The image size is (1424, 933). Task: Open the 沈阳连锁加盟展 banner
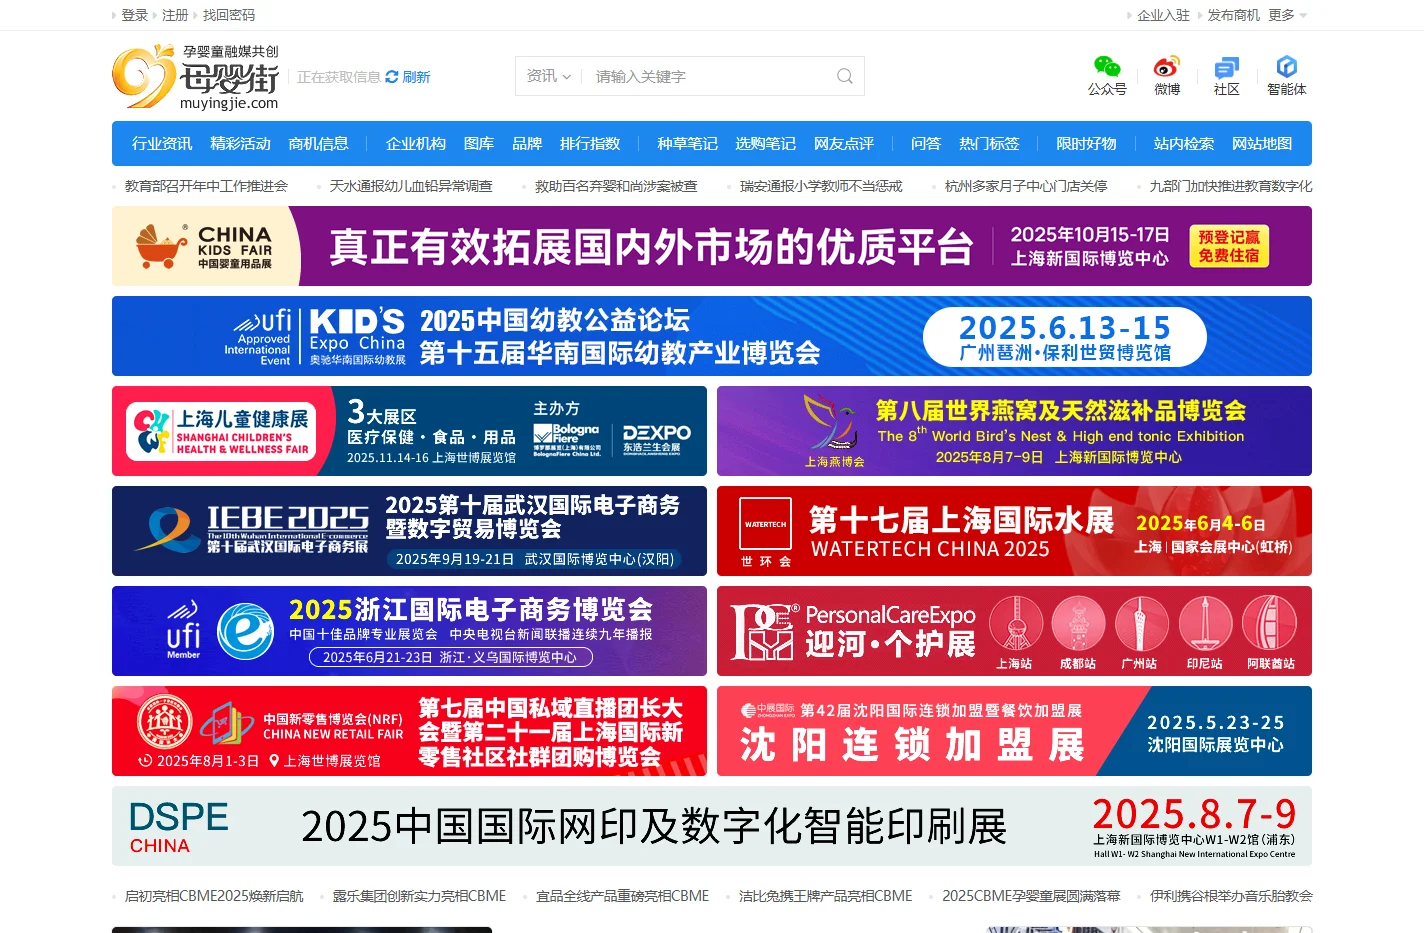pos(1014,731)
